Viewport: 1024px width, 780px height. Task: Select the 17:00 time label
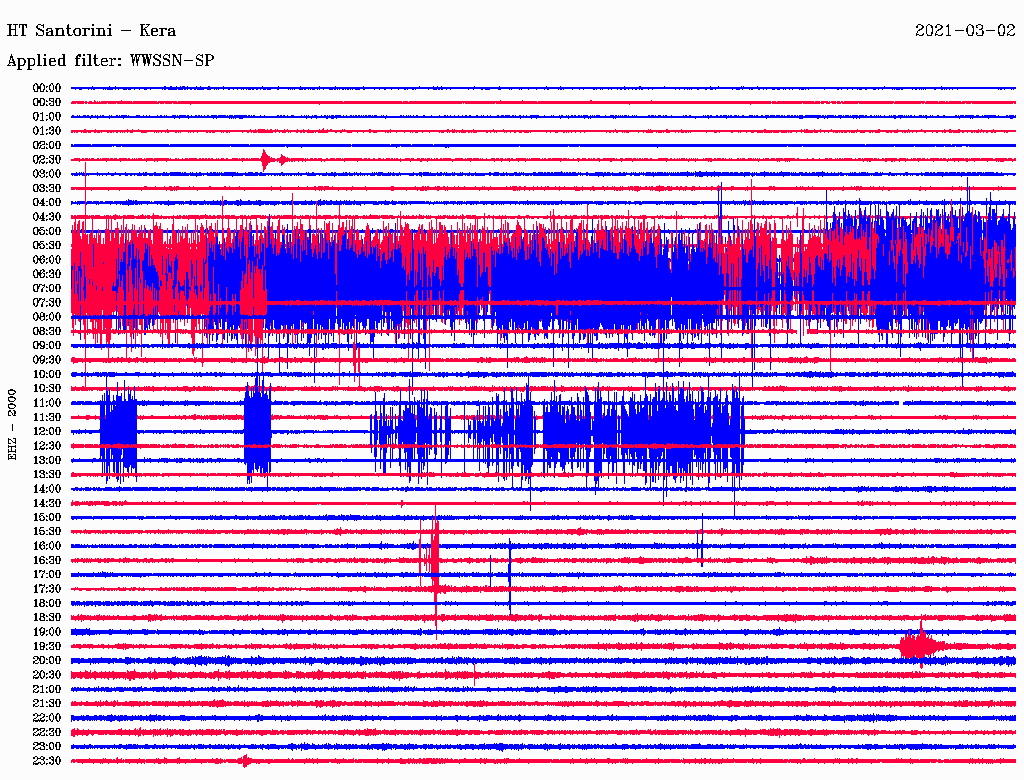coord(47,574)
